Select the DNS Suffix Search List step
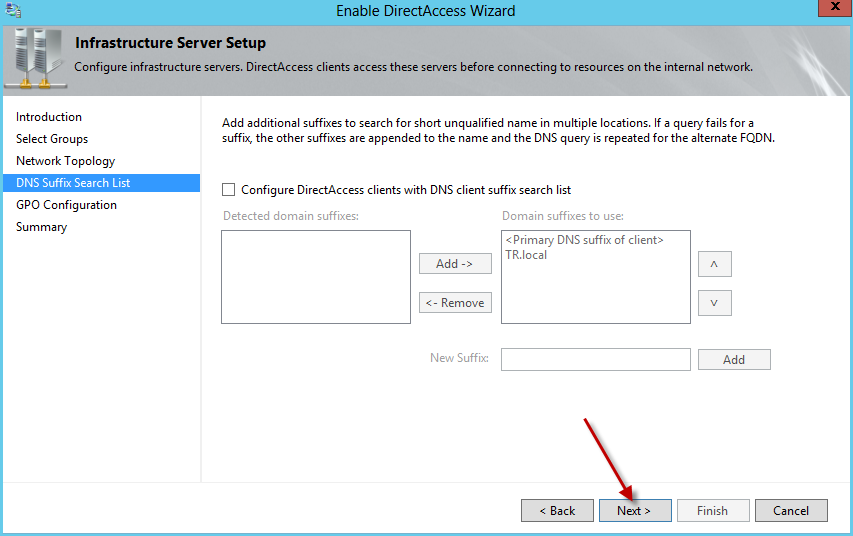853x536 pixels. coord(73,183)
